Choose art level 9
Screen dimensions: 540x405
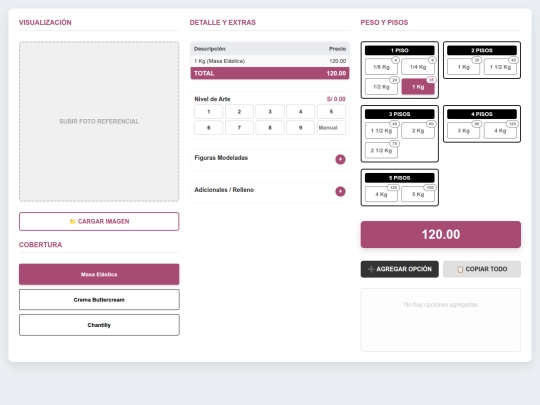coord(301,128)
